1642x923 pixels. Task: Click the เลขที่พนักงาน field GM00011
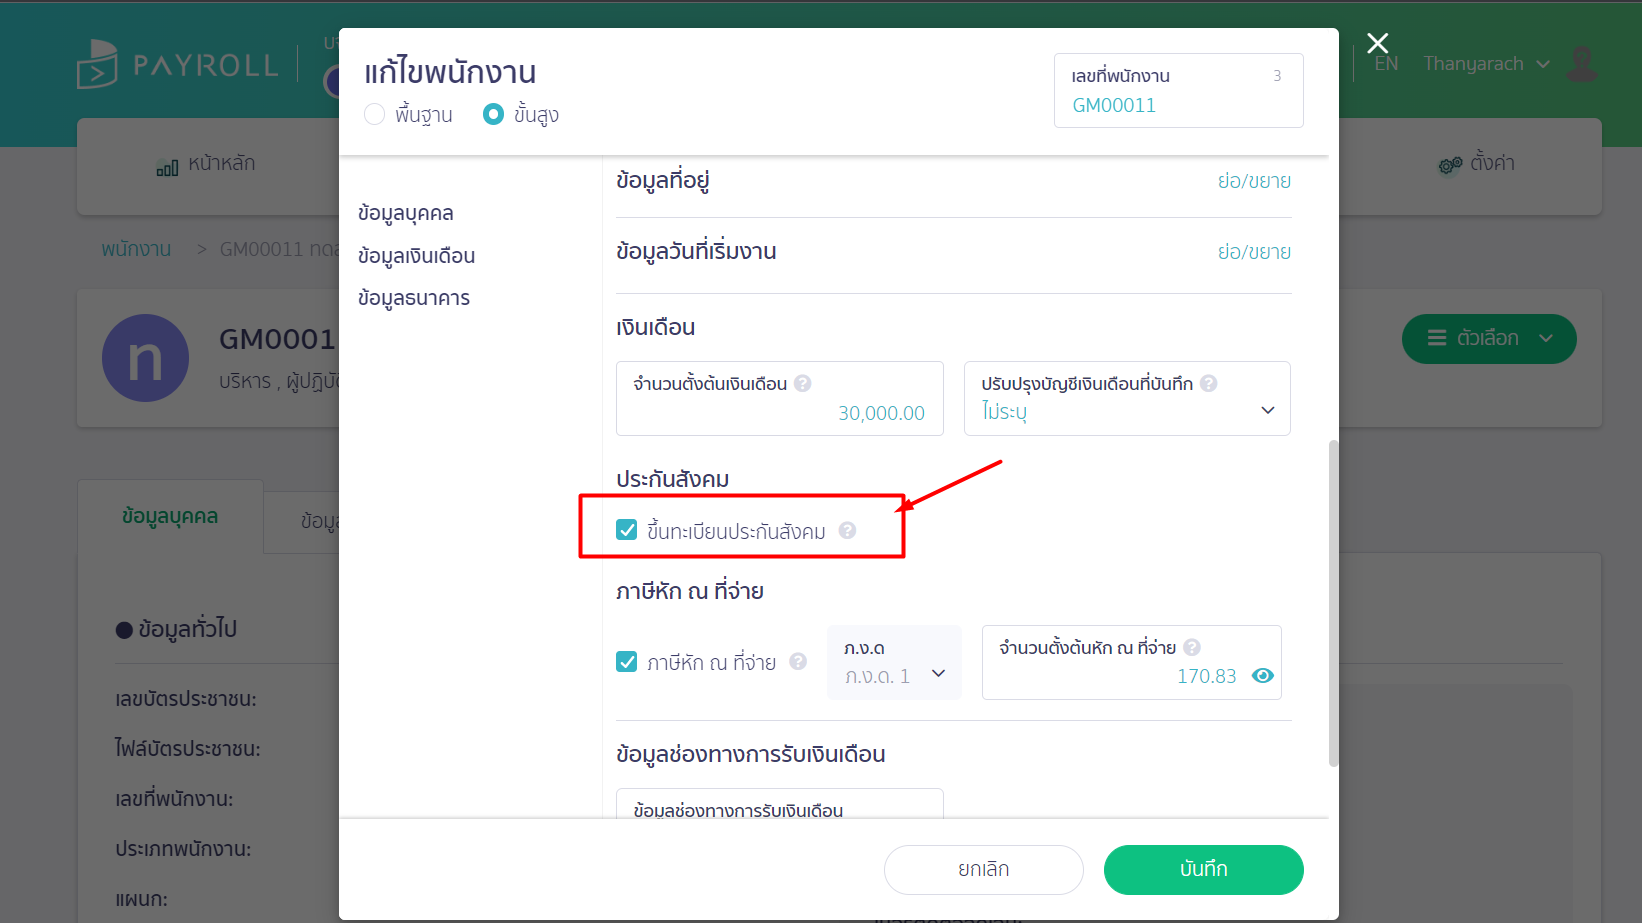coord(1178,90)
